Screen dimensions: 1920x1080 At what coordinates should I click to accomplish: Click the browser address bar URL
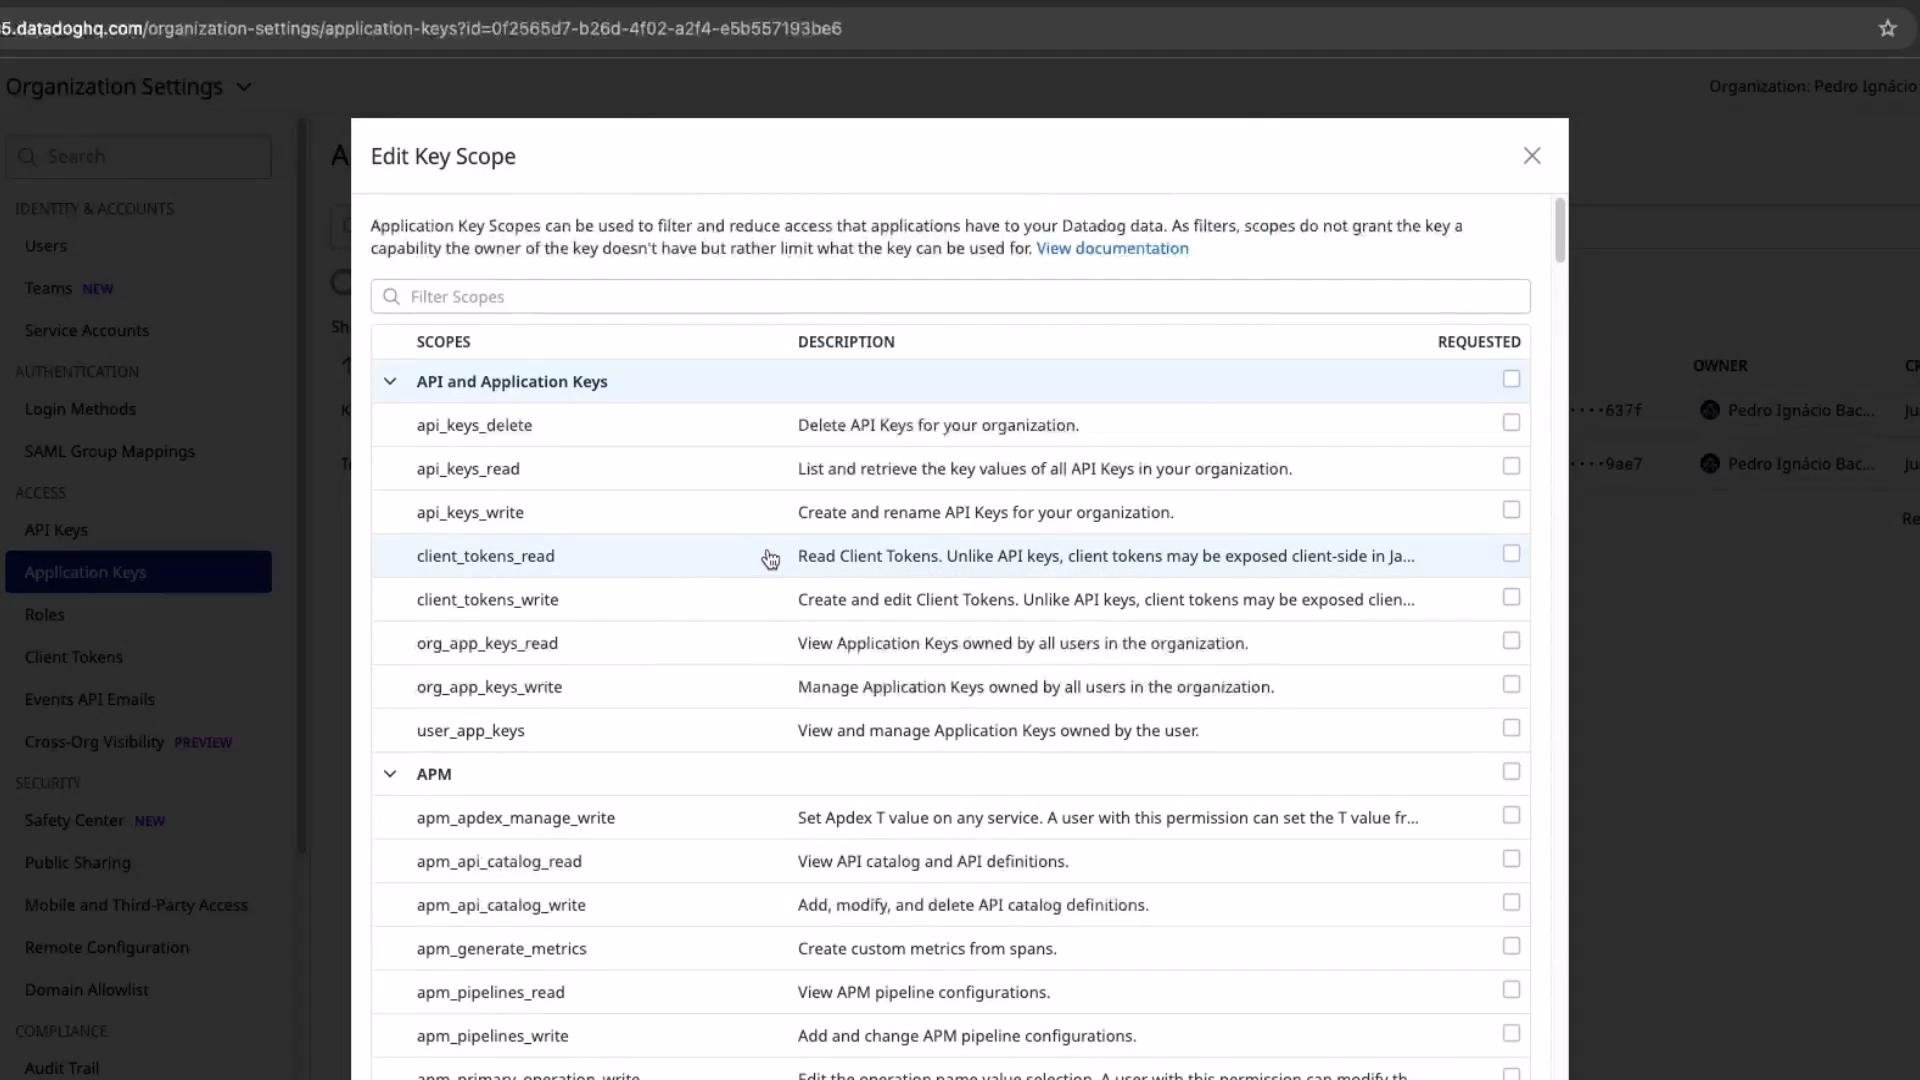[421, 28]
